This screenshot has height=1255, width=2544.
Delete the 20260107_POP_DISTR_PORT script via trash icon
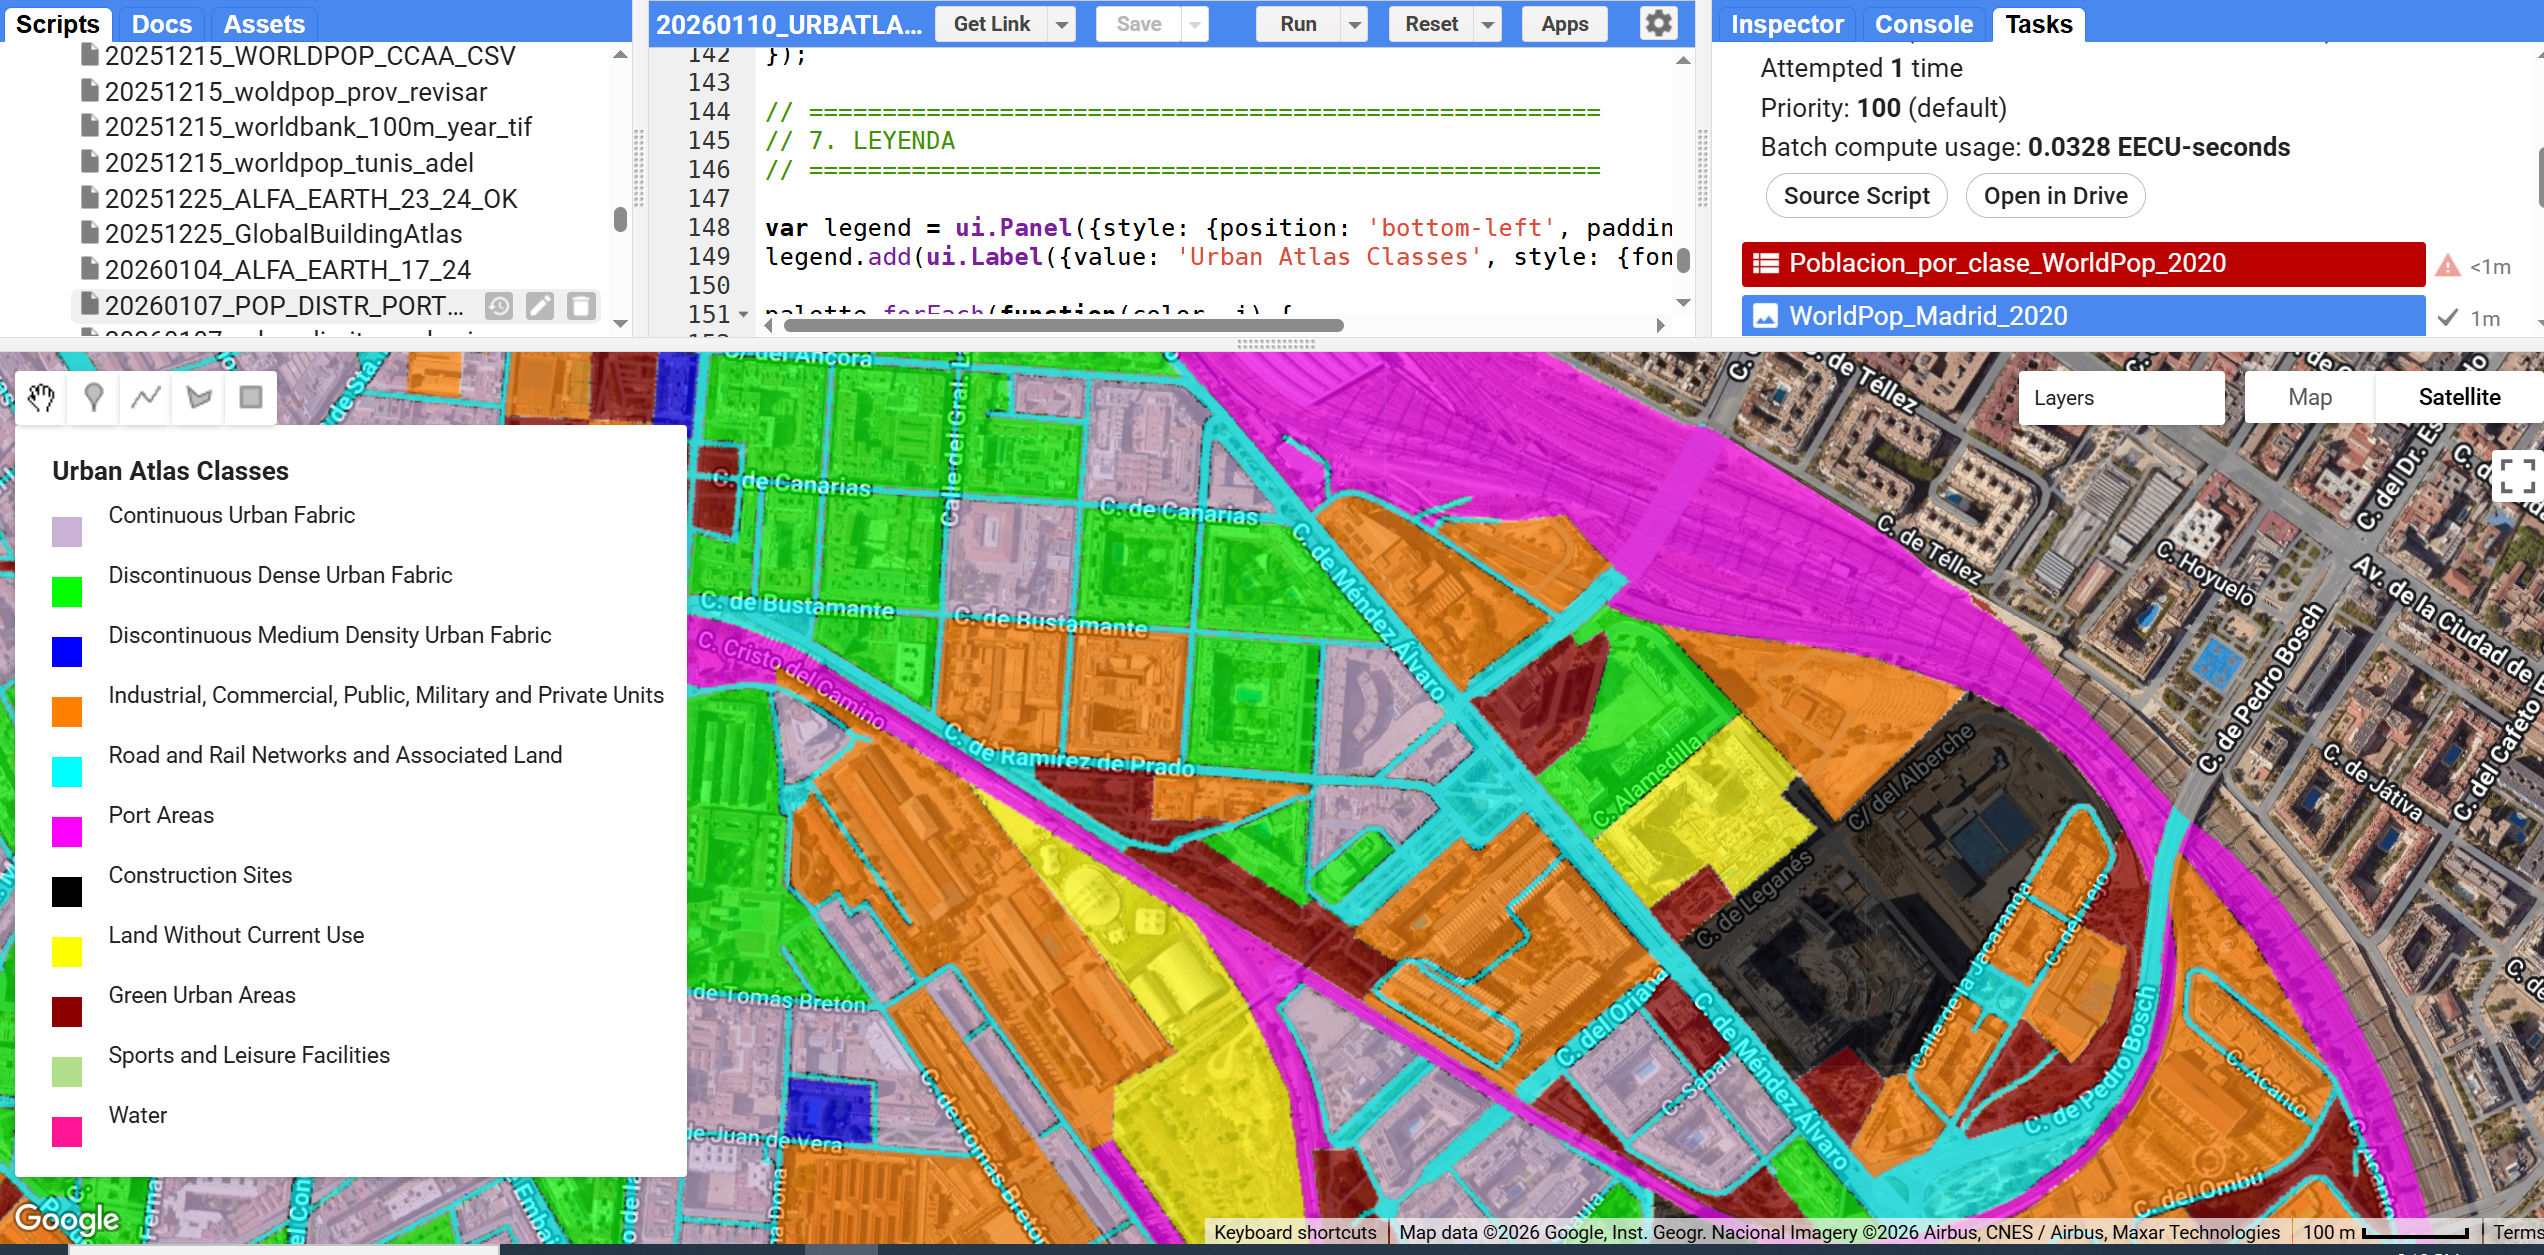point(581,306)
